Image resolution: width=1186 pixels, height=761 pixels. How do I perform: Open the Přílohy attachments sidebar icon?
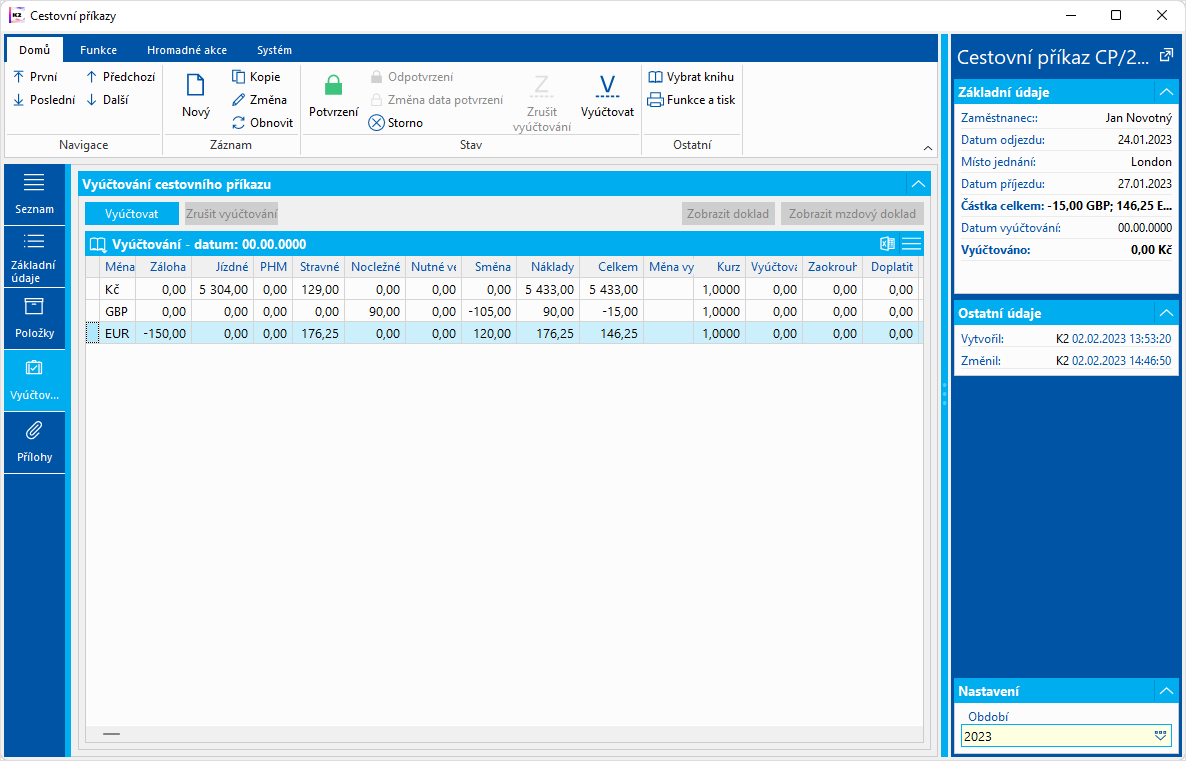click(34, 430)
